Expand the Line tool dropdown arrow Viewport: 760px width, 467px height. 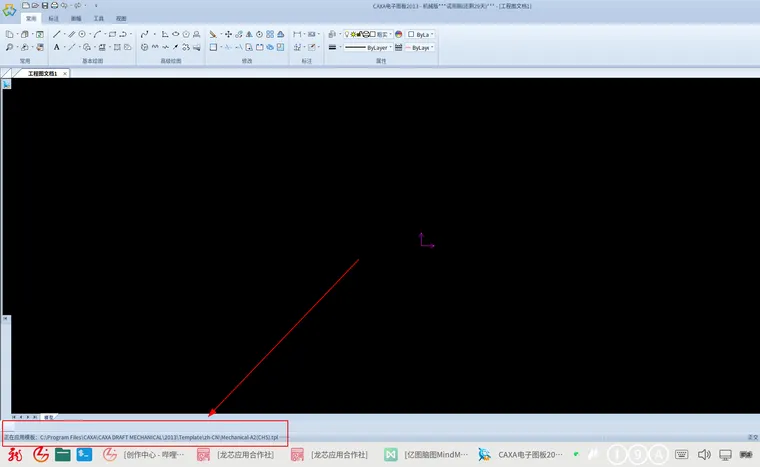pos(64,34)
